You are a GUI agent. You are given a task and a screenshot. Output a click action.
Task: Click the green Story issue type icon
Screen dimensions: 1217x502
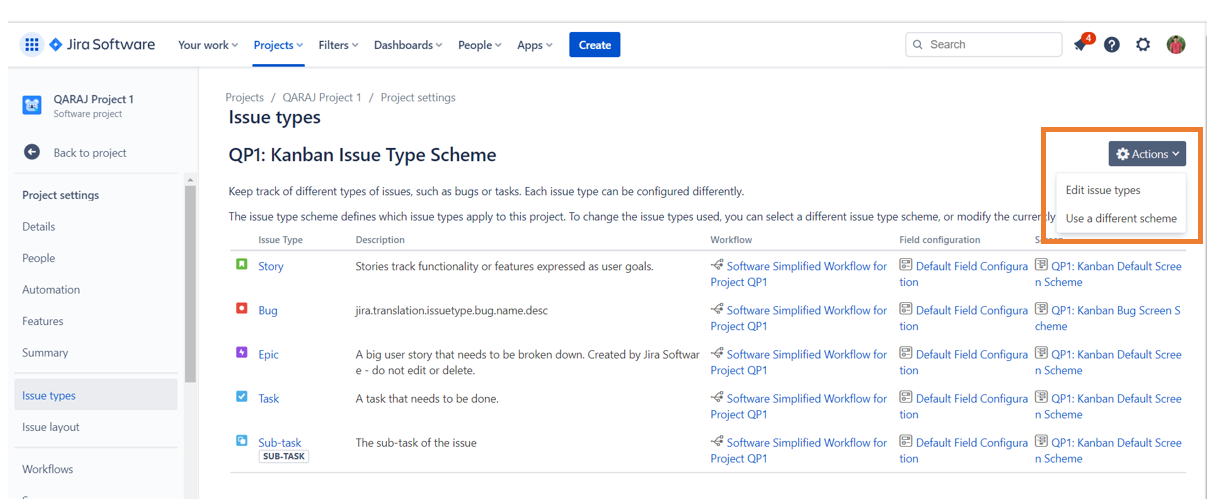241,264
